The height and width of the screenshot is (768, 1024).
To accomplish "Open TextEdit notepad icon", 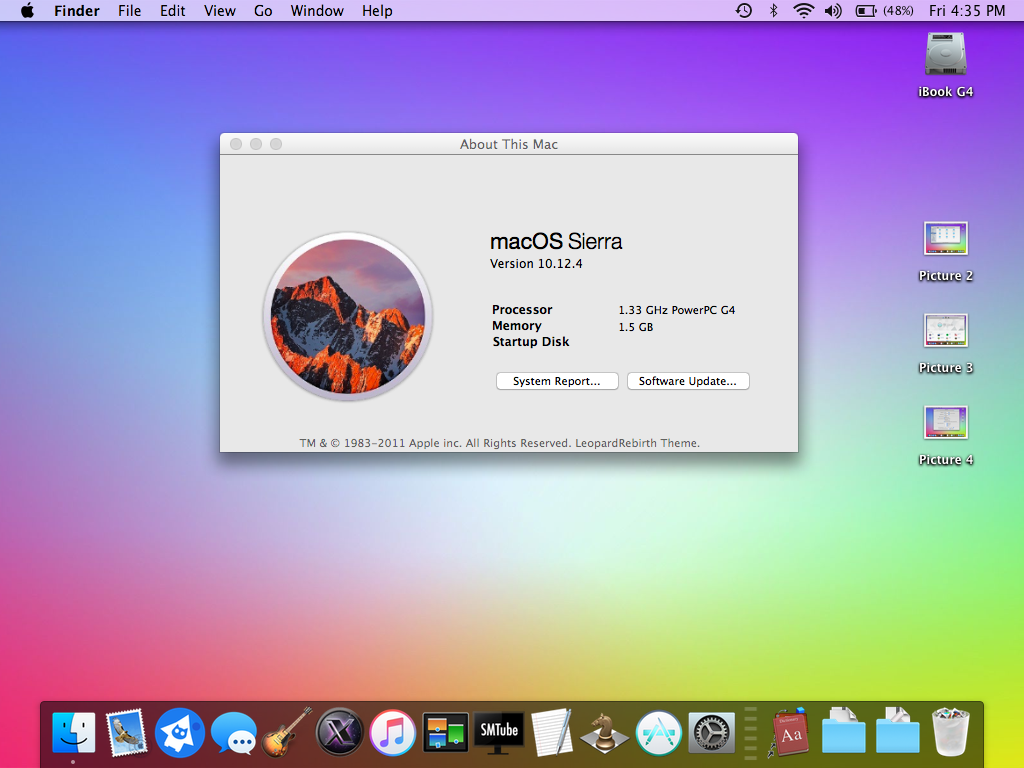I will pos(552,733).
